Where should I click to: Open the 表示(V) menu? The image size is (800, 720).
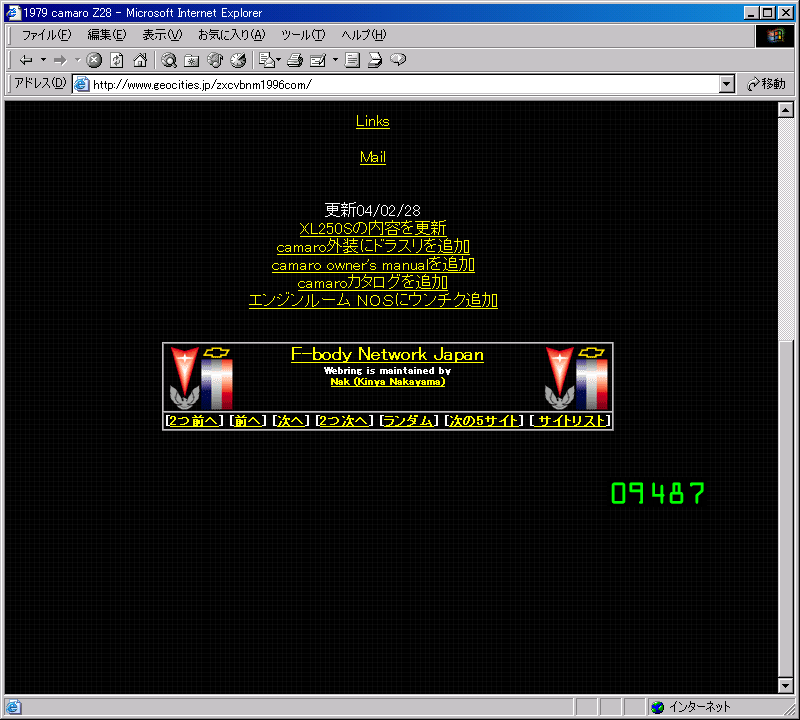[x=162, y=35]
